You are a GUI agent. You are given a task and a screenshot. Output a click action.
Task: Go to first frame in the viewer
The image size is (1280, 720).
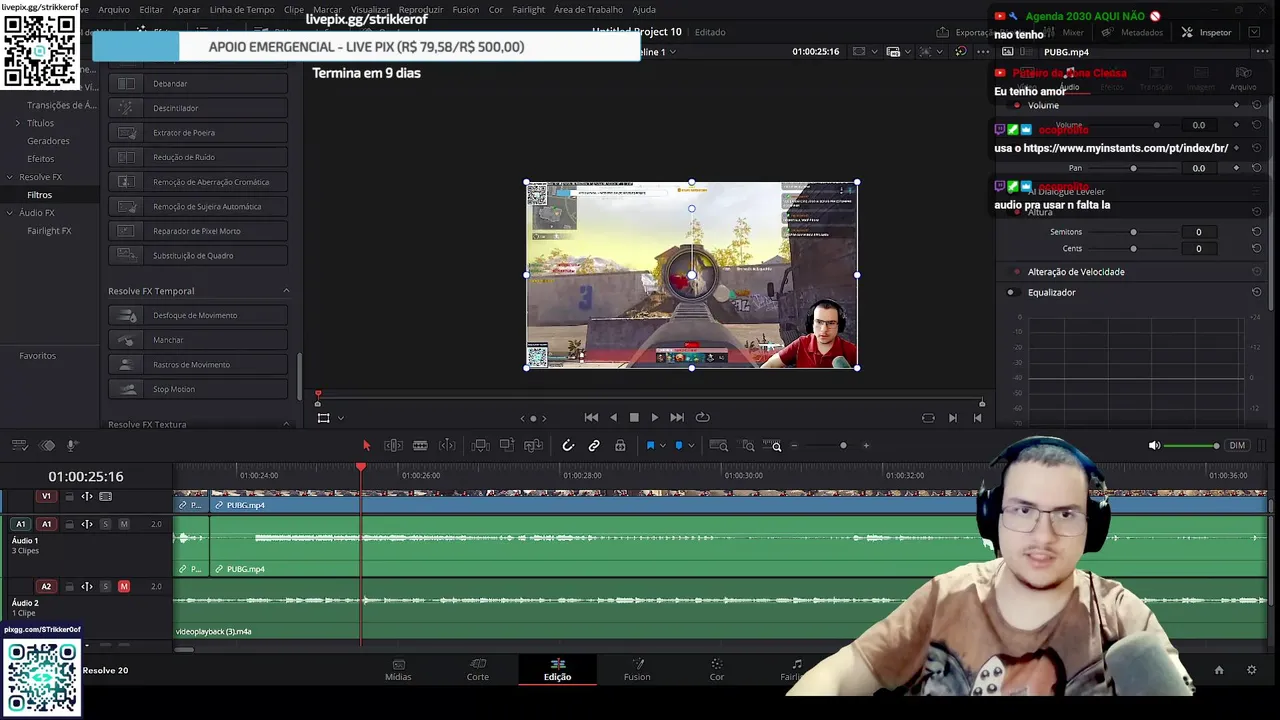591,418
